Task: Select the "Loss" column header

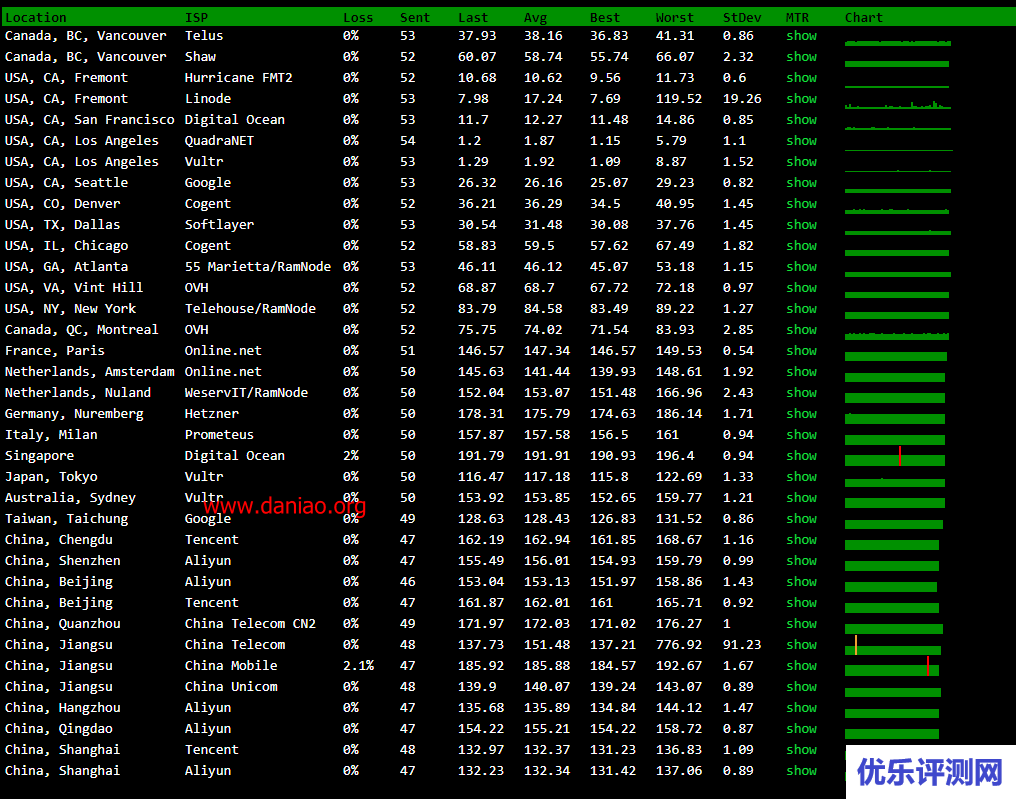Action: [x=358, y=17]
